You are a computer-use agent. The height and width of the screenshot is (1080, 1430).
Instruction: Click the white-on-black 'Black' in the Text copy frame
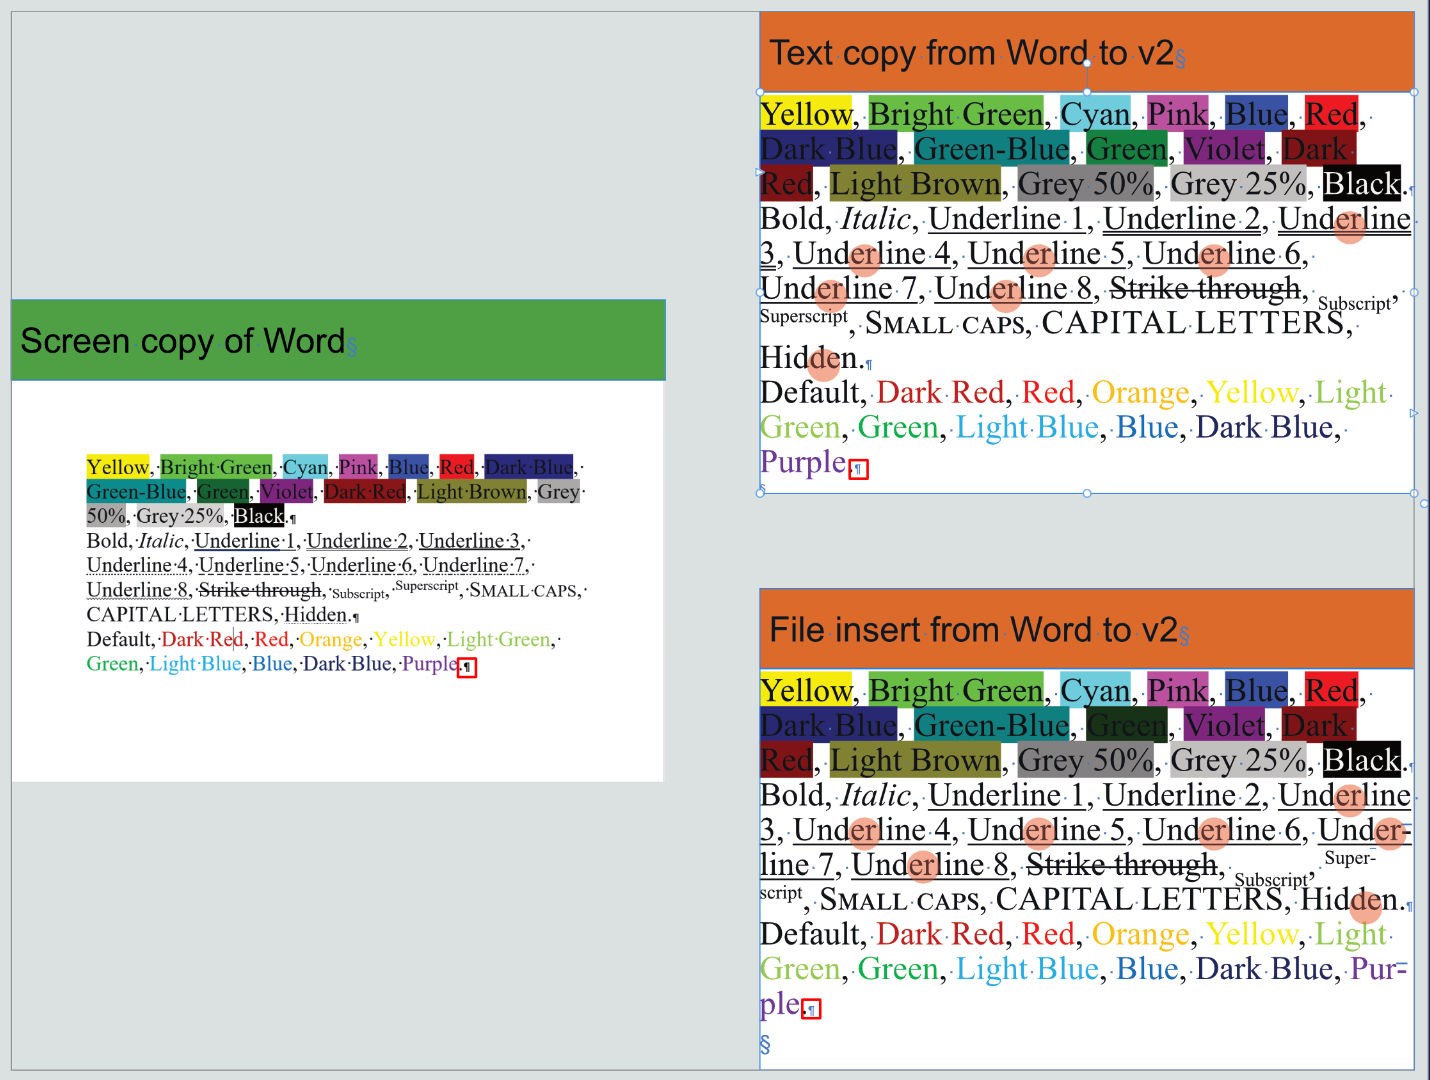click(x=1361, y=184)
